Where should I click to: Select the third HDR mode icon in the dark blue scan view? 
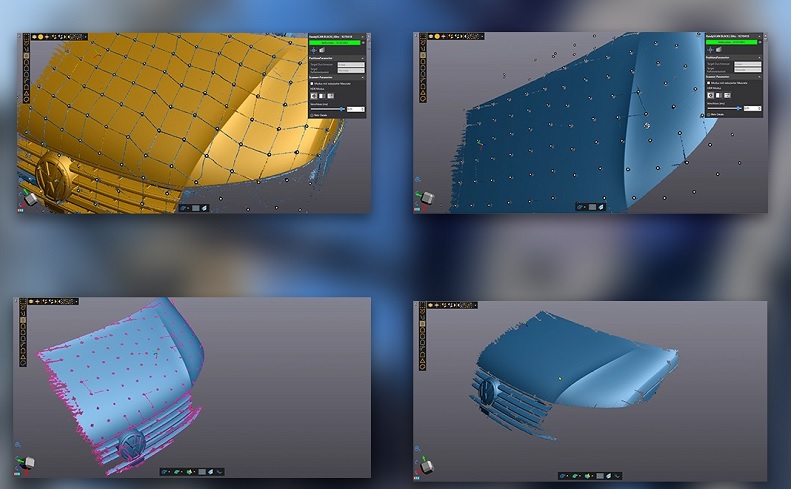click(727, 95)
